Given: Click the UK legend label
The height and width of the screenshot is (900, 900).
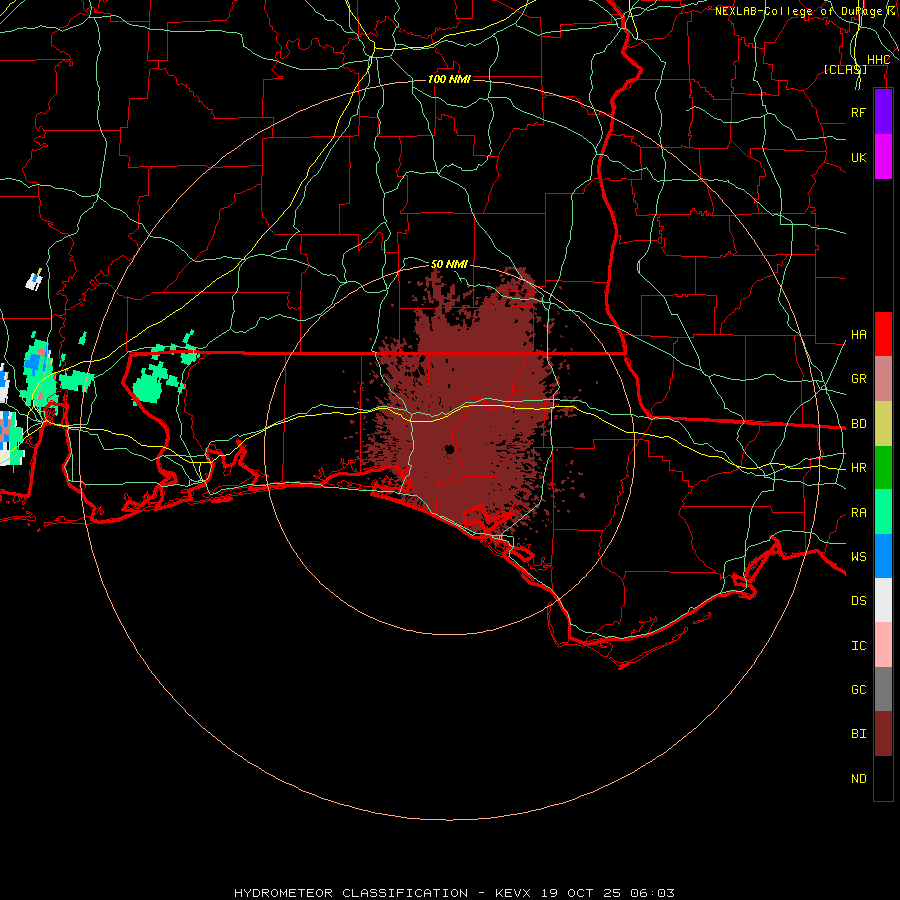Looking at the screenshot, I should (858, 157).
